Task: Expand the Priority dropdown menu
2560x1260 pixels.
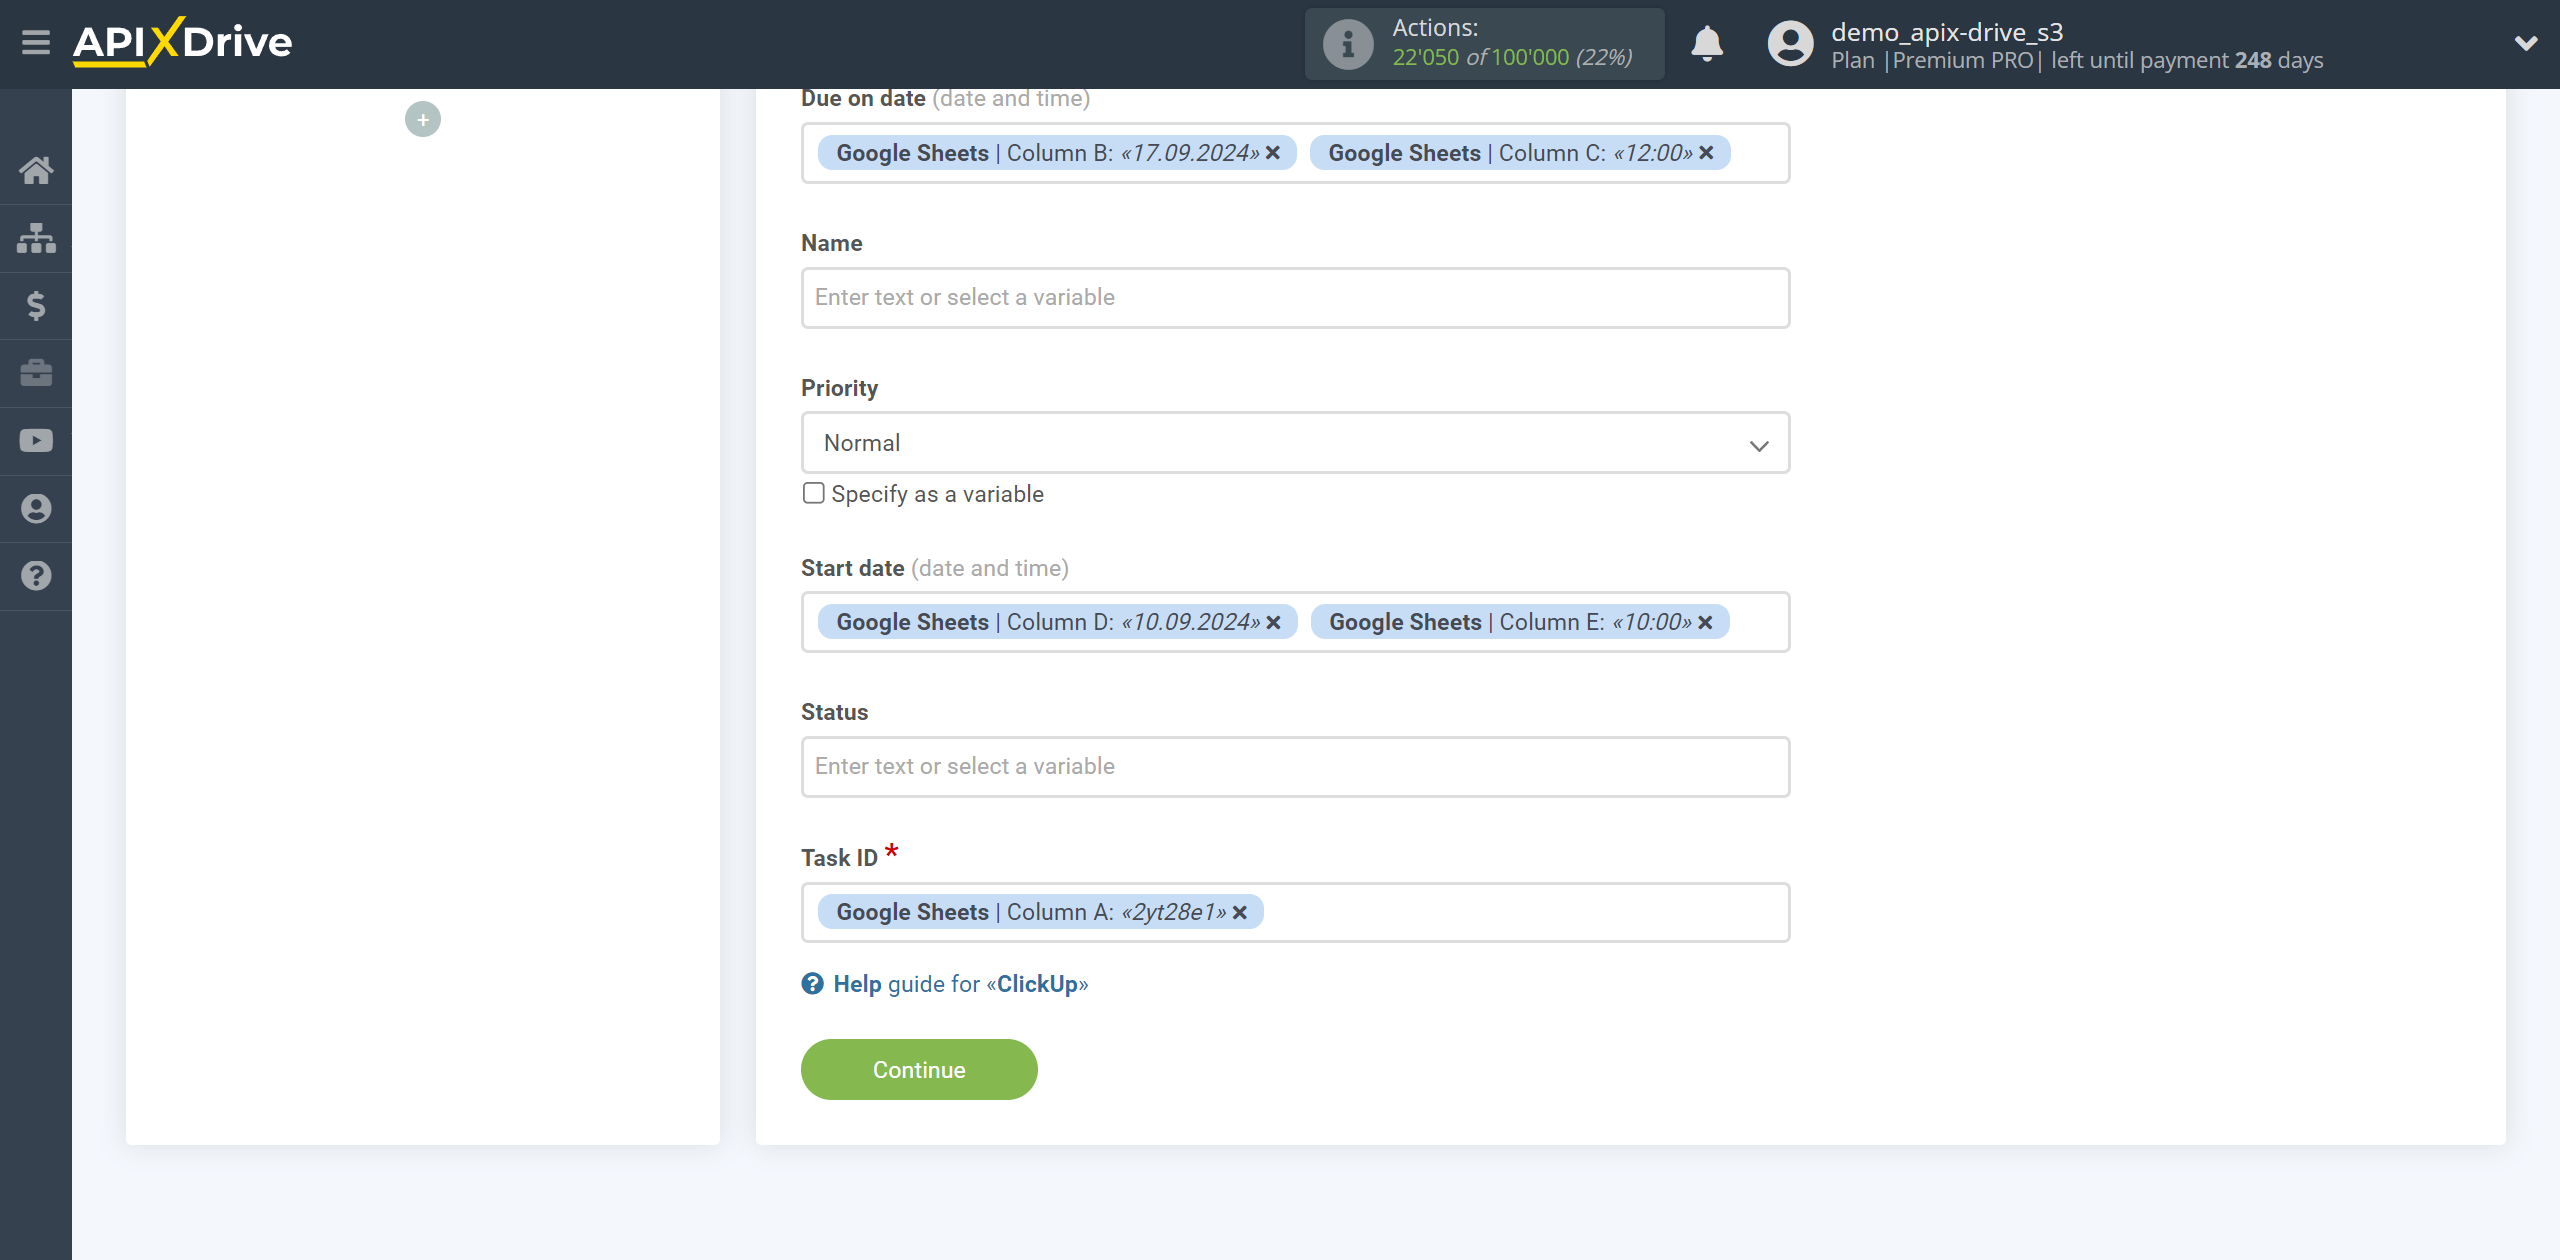Action: pos(1293,444)
